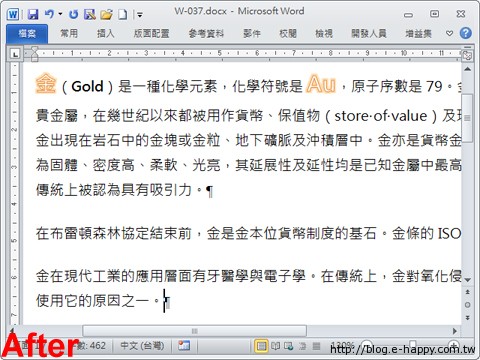Open a file using the folder icon
480x360 pixels.
click(x=106, y=14)
